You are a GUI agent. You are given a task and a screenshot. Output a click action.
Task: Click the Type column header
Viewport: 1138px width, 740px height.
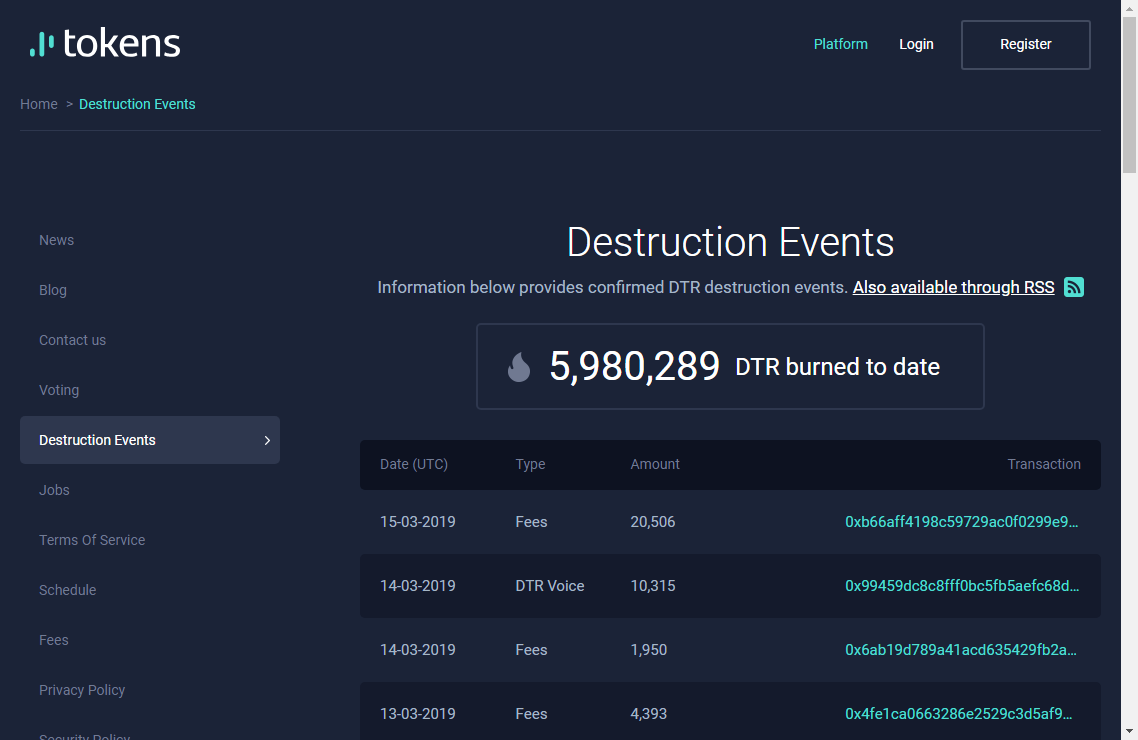click(x=531, y=464)
